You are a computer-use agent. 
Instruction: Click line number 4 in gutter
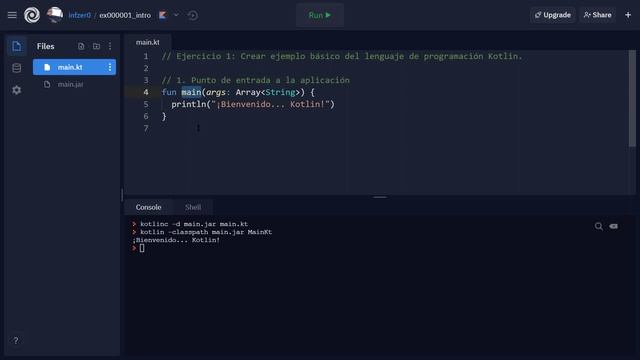tap(146, 92)
